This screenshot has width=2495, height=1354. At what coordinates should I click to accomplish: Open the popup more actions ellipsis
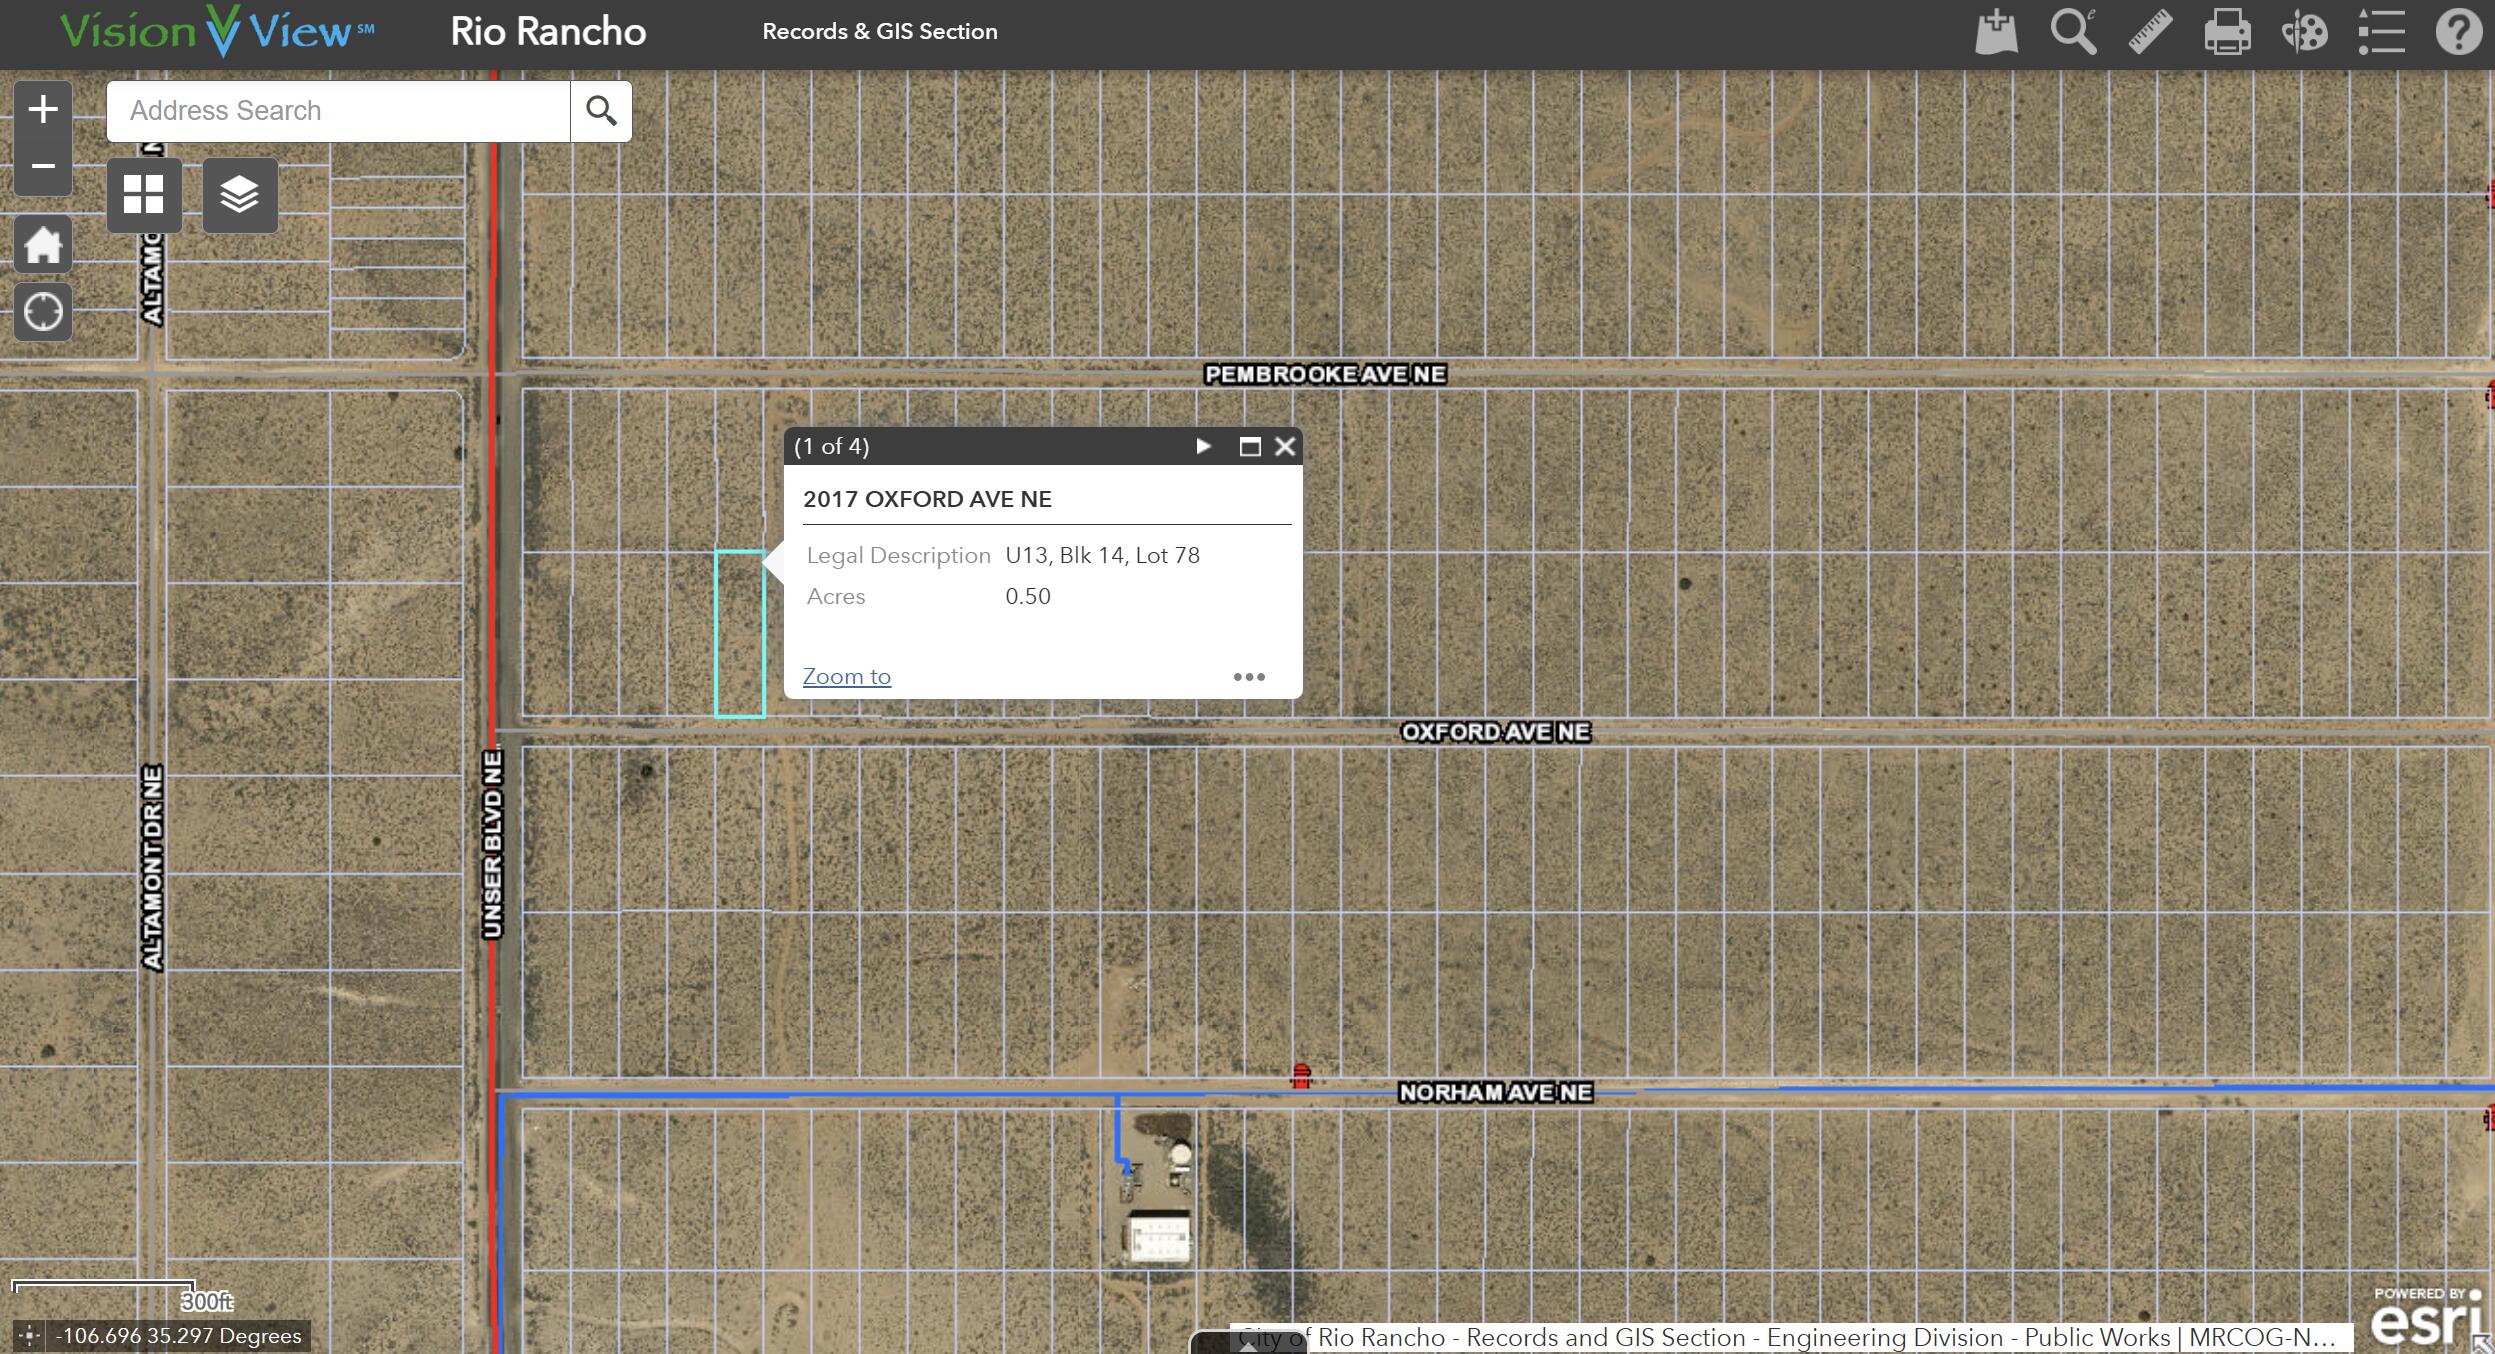[x=1249, y=677]
